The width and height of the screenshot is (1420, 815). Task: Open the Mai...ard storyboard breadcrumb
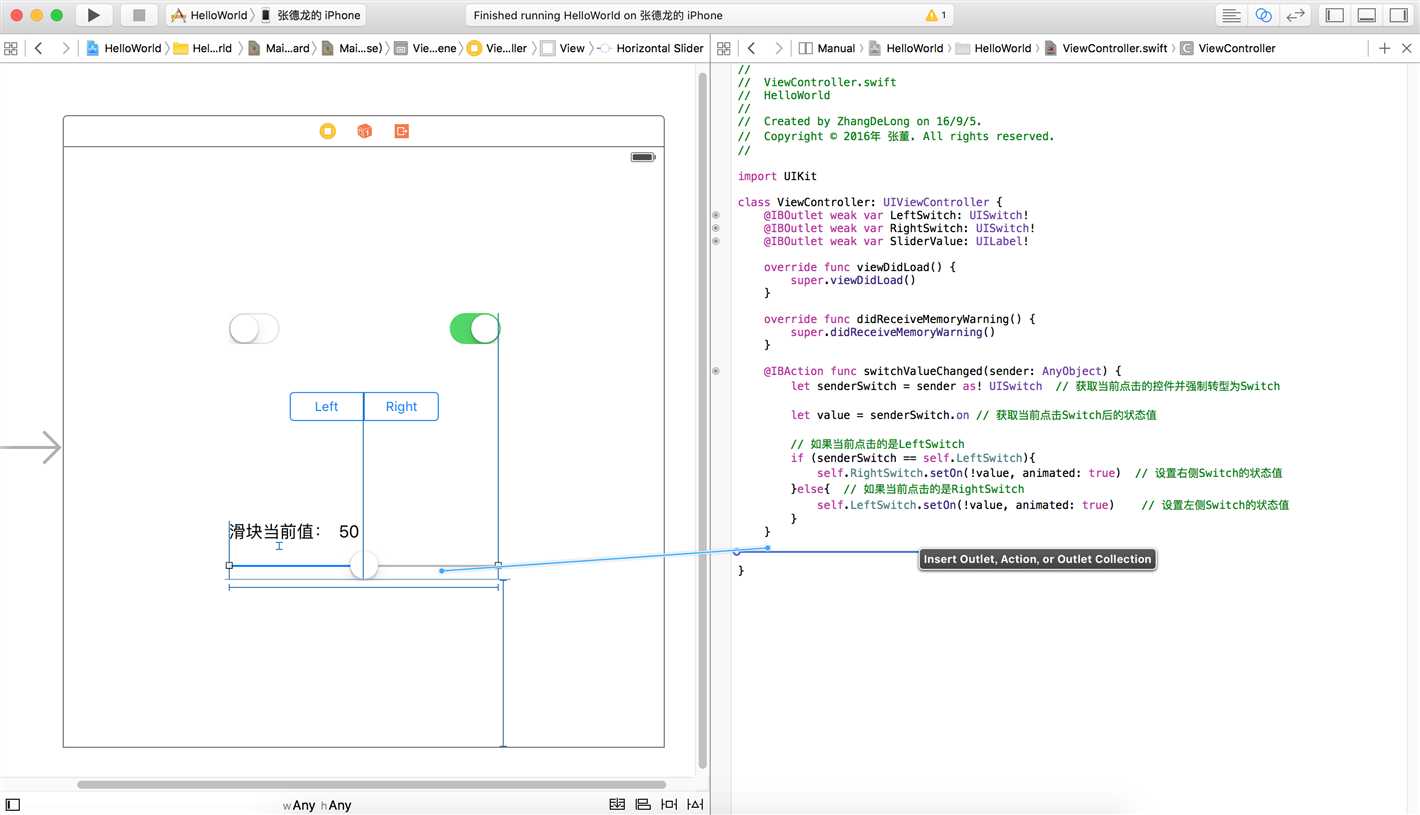pos(279,48)
